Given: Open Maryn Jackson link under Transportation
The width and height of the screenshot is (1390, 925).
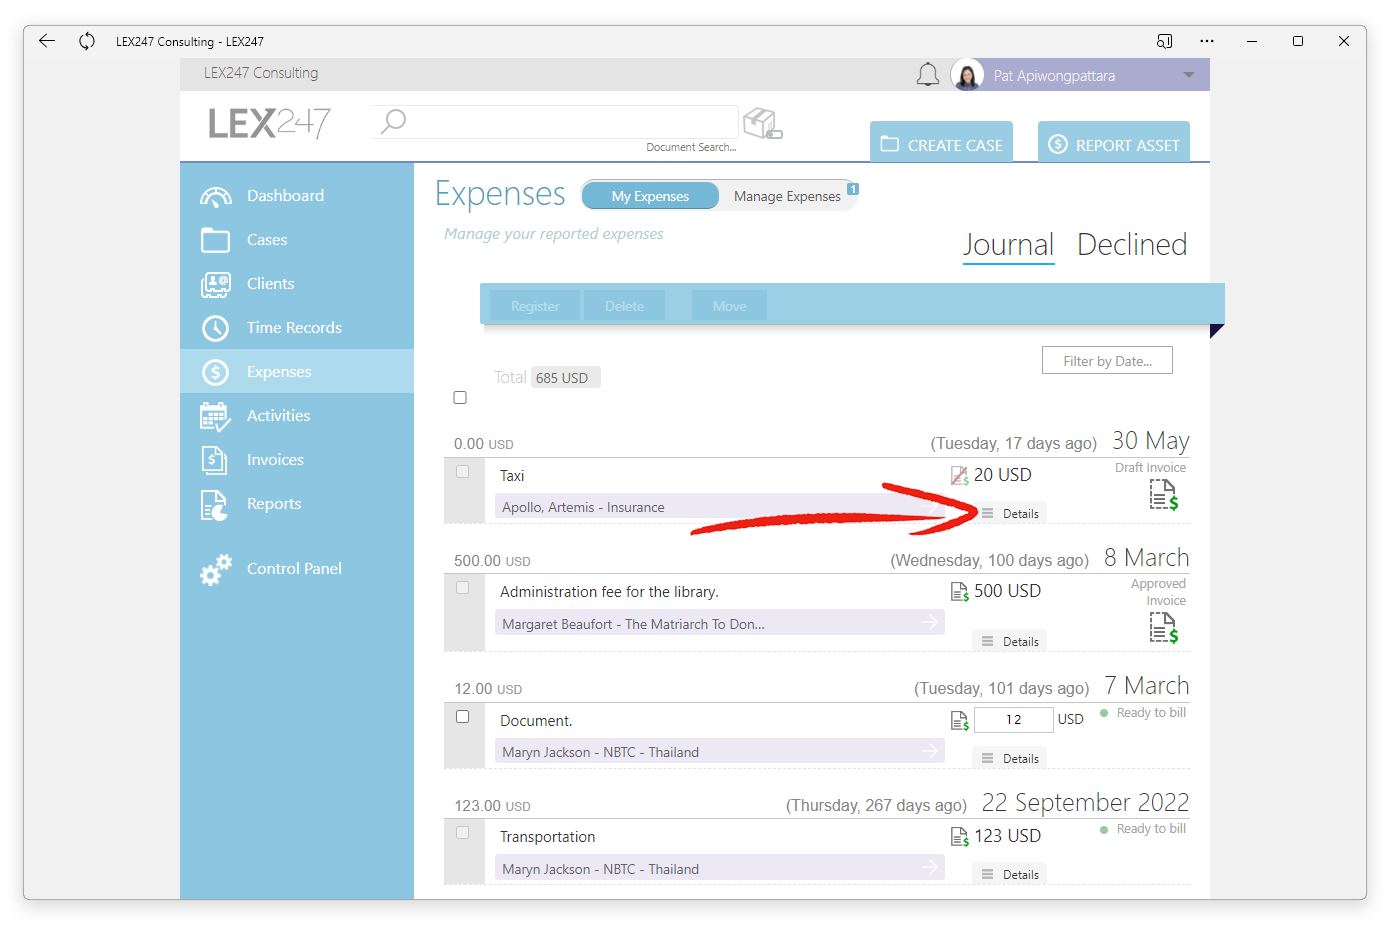Looking at the screenshot, I should (720, 868).
